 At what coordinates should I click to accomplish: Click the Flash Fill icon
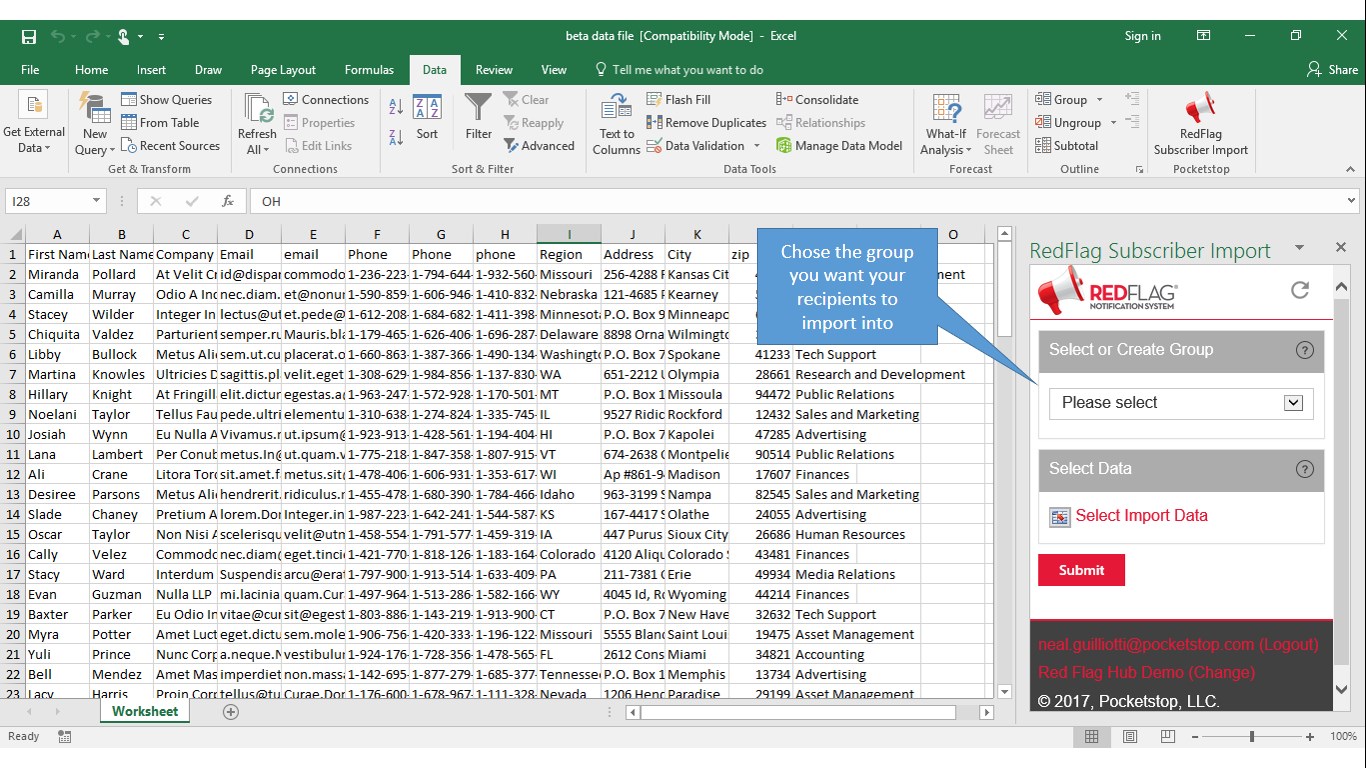pyautogui.click(x=655, y=100)
